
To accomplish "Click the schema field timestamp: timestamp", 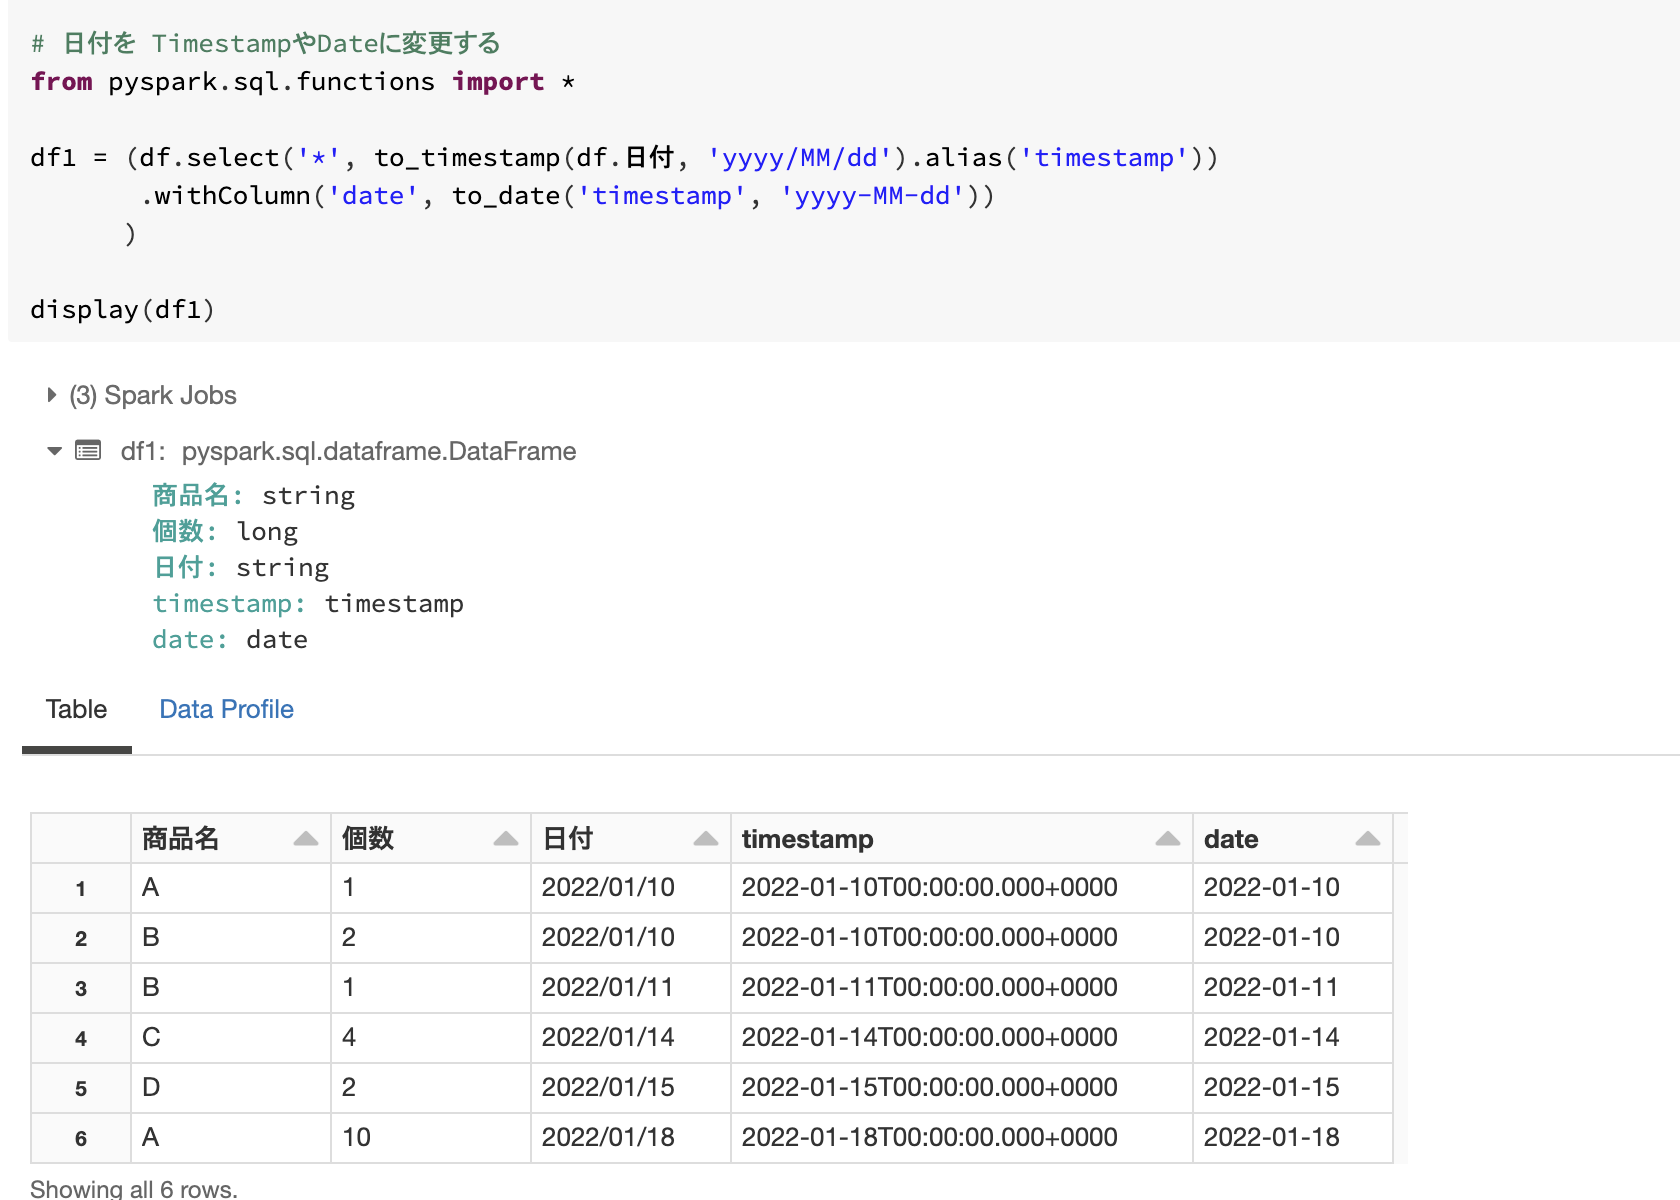I will pyautogui.click(x=308, y=604).
